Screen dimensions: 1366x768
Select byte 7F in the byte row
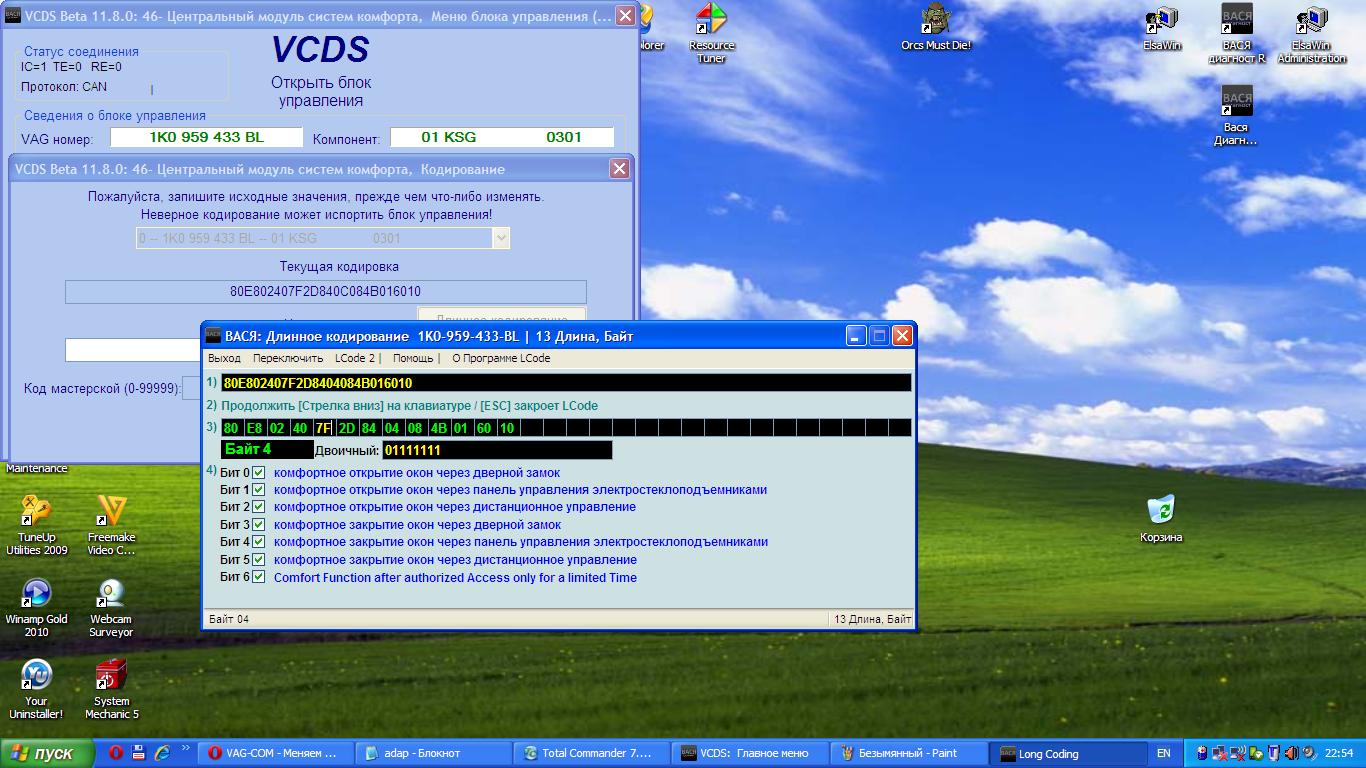point(323,428)
